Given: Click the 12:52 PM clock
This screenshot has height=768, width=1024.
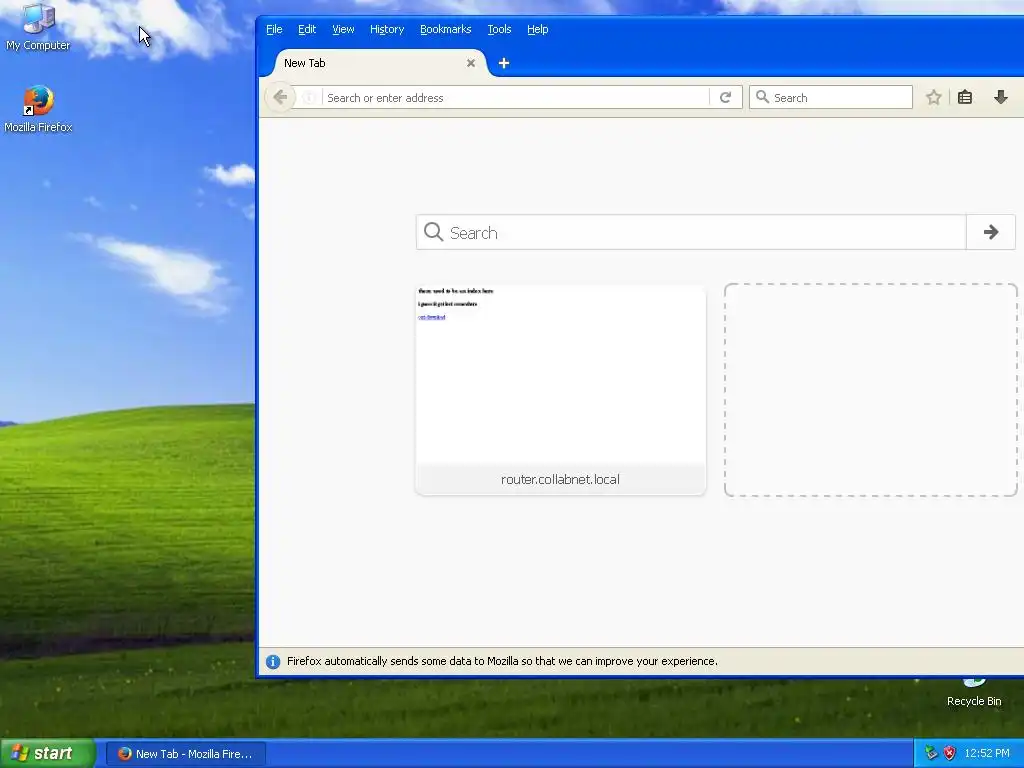Looking at the screenshot, I should pyautogui.click(x=987, y=754).
